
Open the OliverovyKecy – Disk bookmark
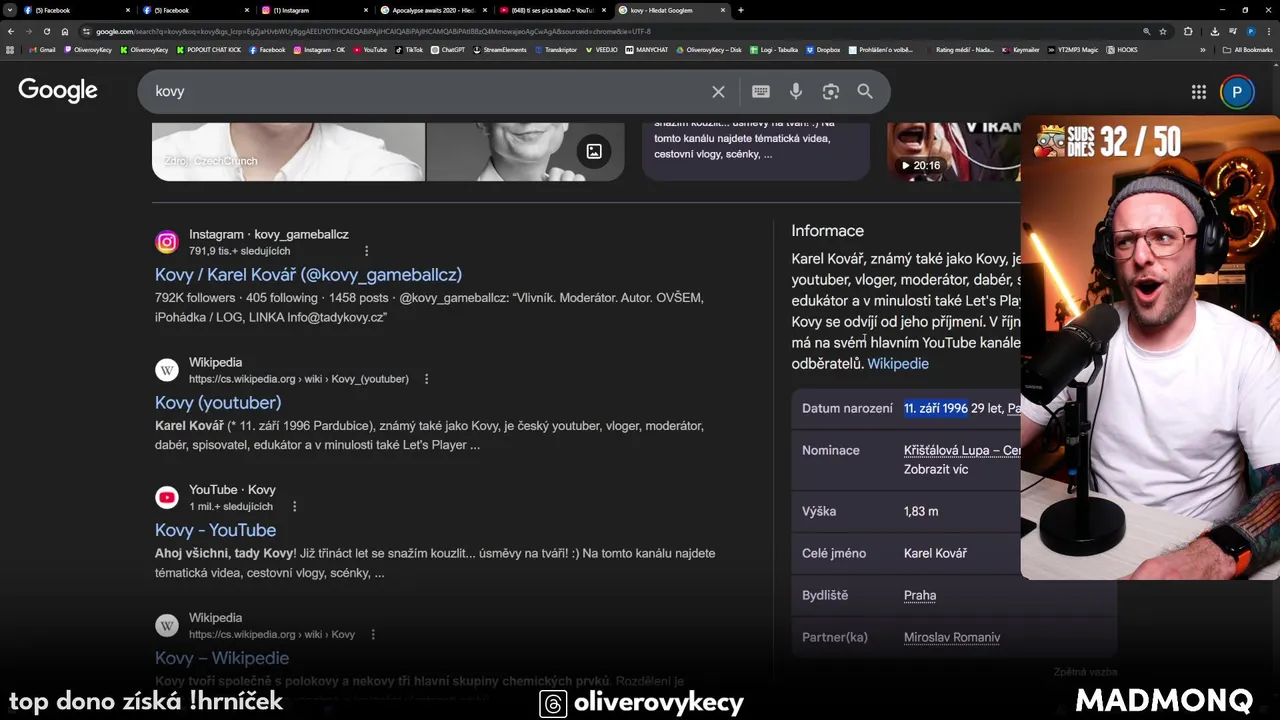tap(709, 49)
